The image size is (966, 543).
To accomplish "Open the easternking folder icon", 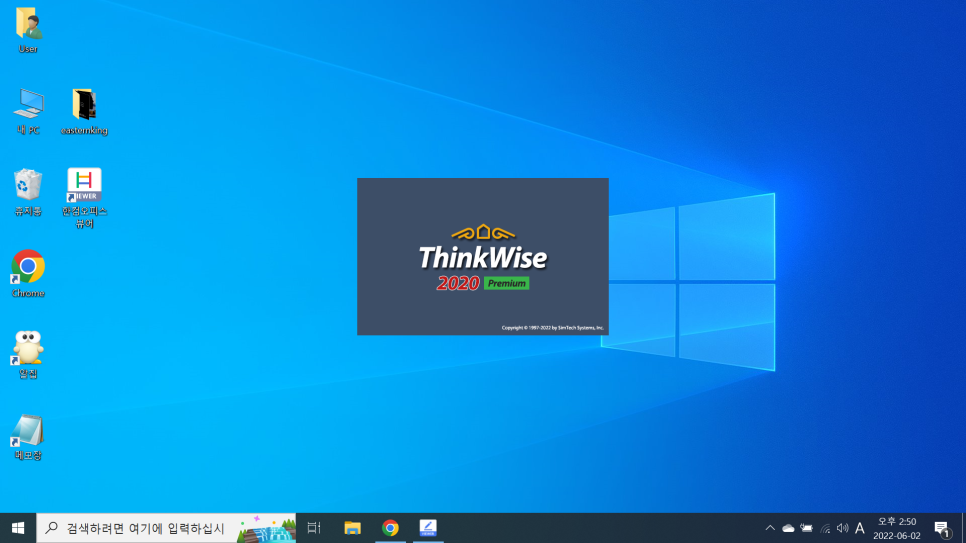I will pyautogui.click(x=84, y=112).
